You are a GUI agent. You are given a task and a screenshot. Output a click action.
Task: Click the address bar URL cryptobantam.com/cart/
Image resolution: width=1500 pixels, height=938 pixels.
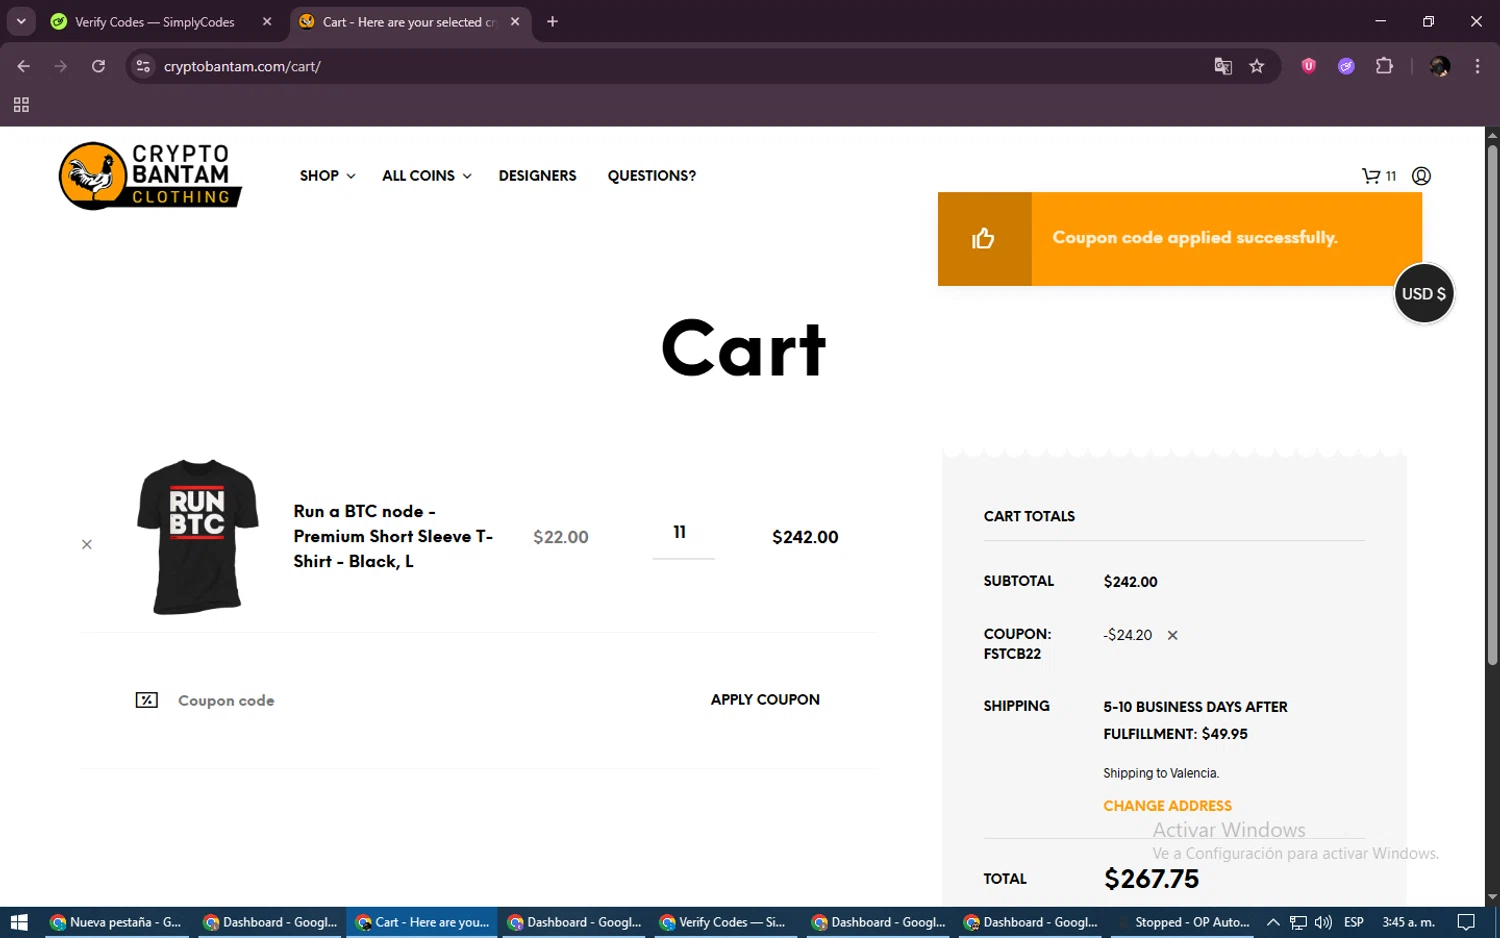242,66
